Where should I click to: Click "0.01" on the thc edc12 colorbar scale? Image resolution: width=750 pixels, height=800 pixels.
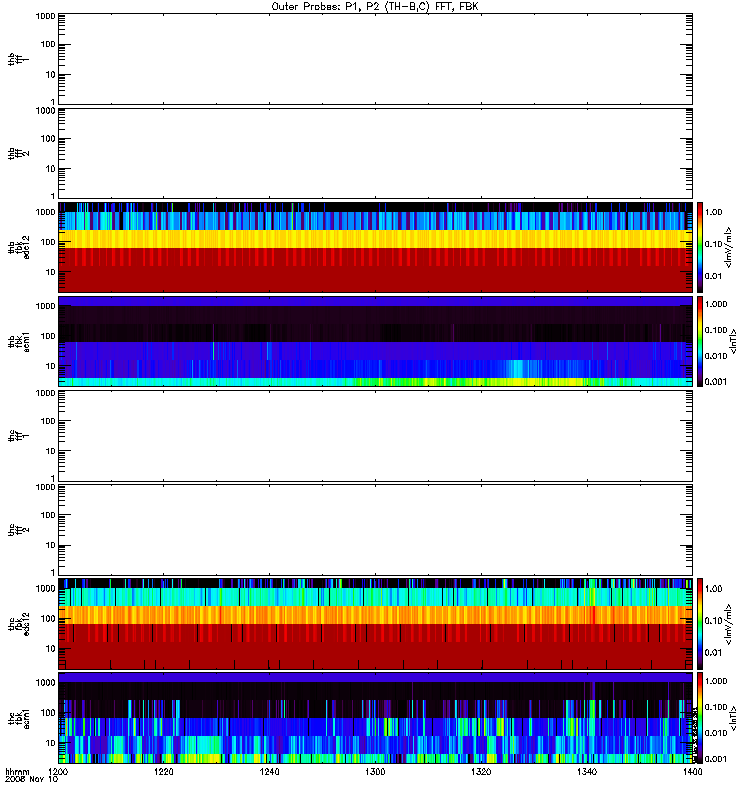click(713, 653)
